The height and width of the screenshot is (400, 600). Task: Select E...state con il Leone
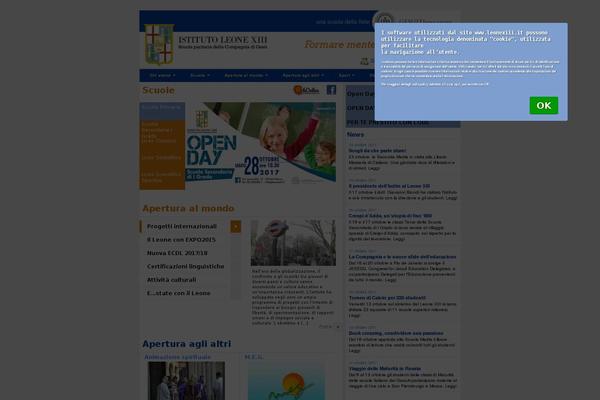(179, 294)
